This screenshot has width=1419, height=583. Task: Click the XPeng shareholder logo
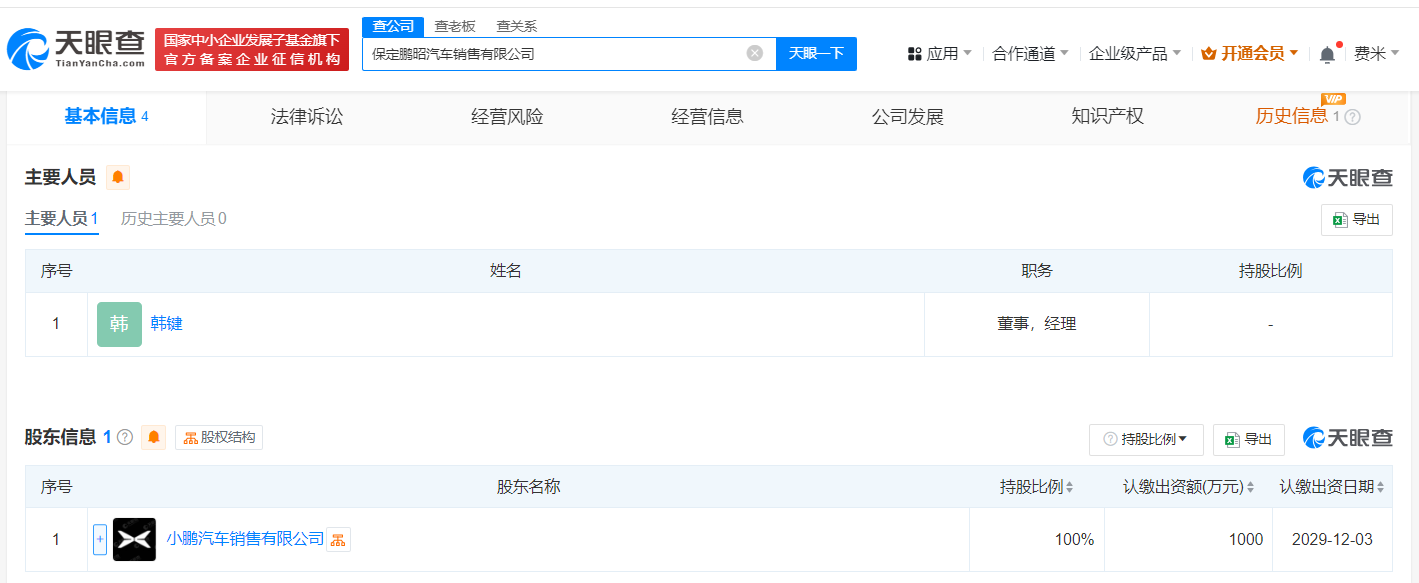pyautogui.click(x=134, y=539)
